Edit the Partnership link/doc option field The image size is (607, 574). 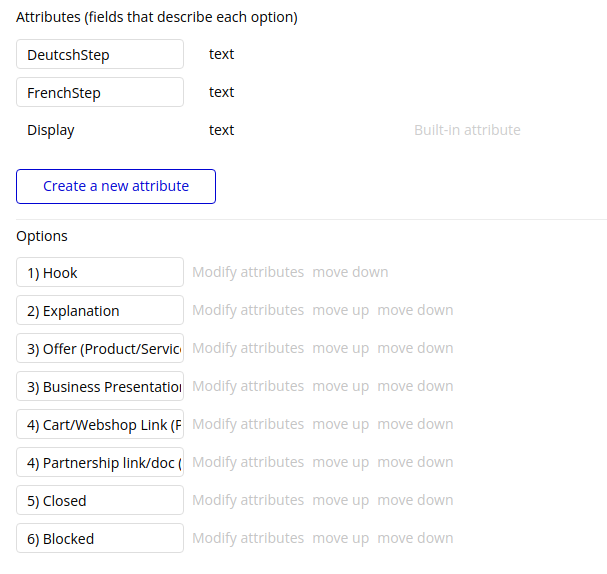point(100,463)
